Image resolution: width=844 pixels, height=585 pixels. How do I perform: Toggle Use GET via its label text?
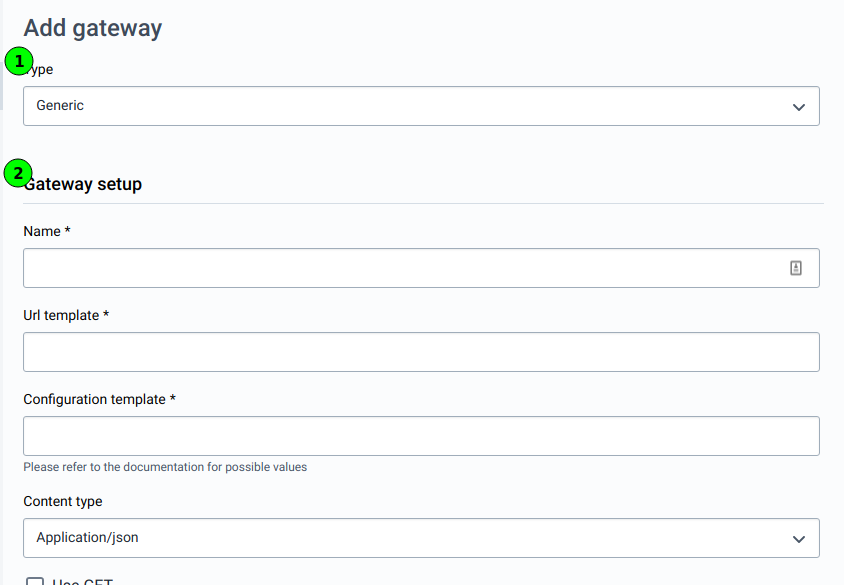click(85, 581)
